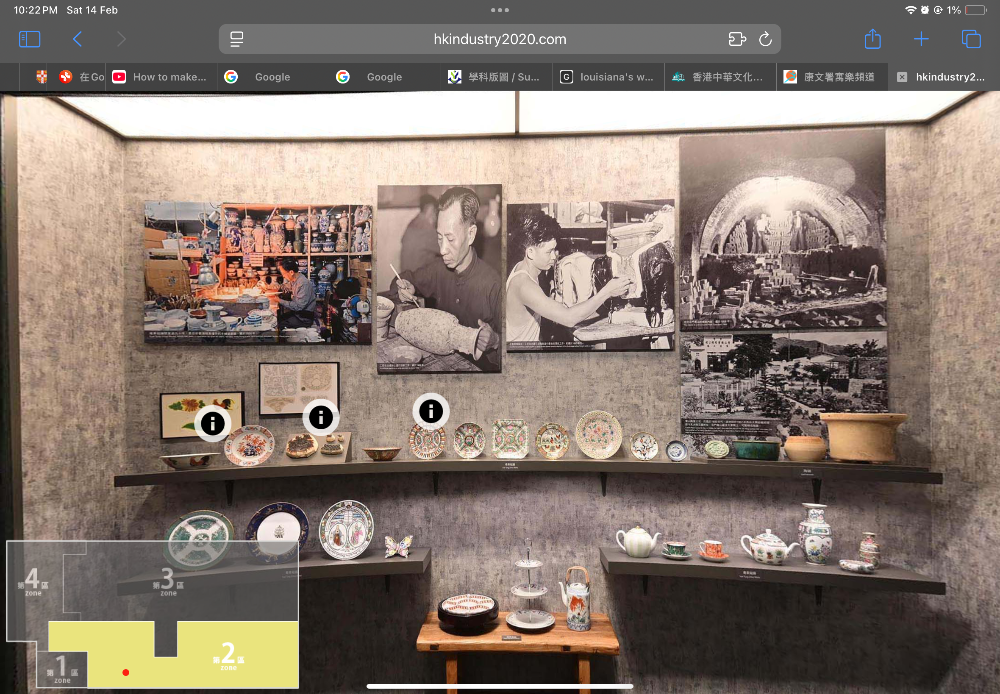Viewport: 1000px width, 694px height.
Task: Tap info hotspot above the brown clay mould
Action: click(x=320, y=417)
